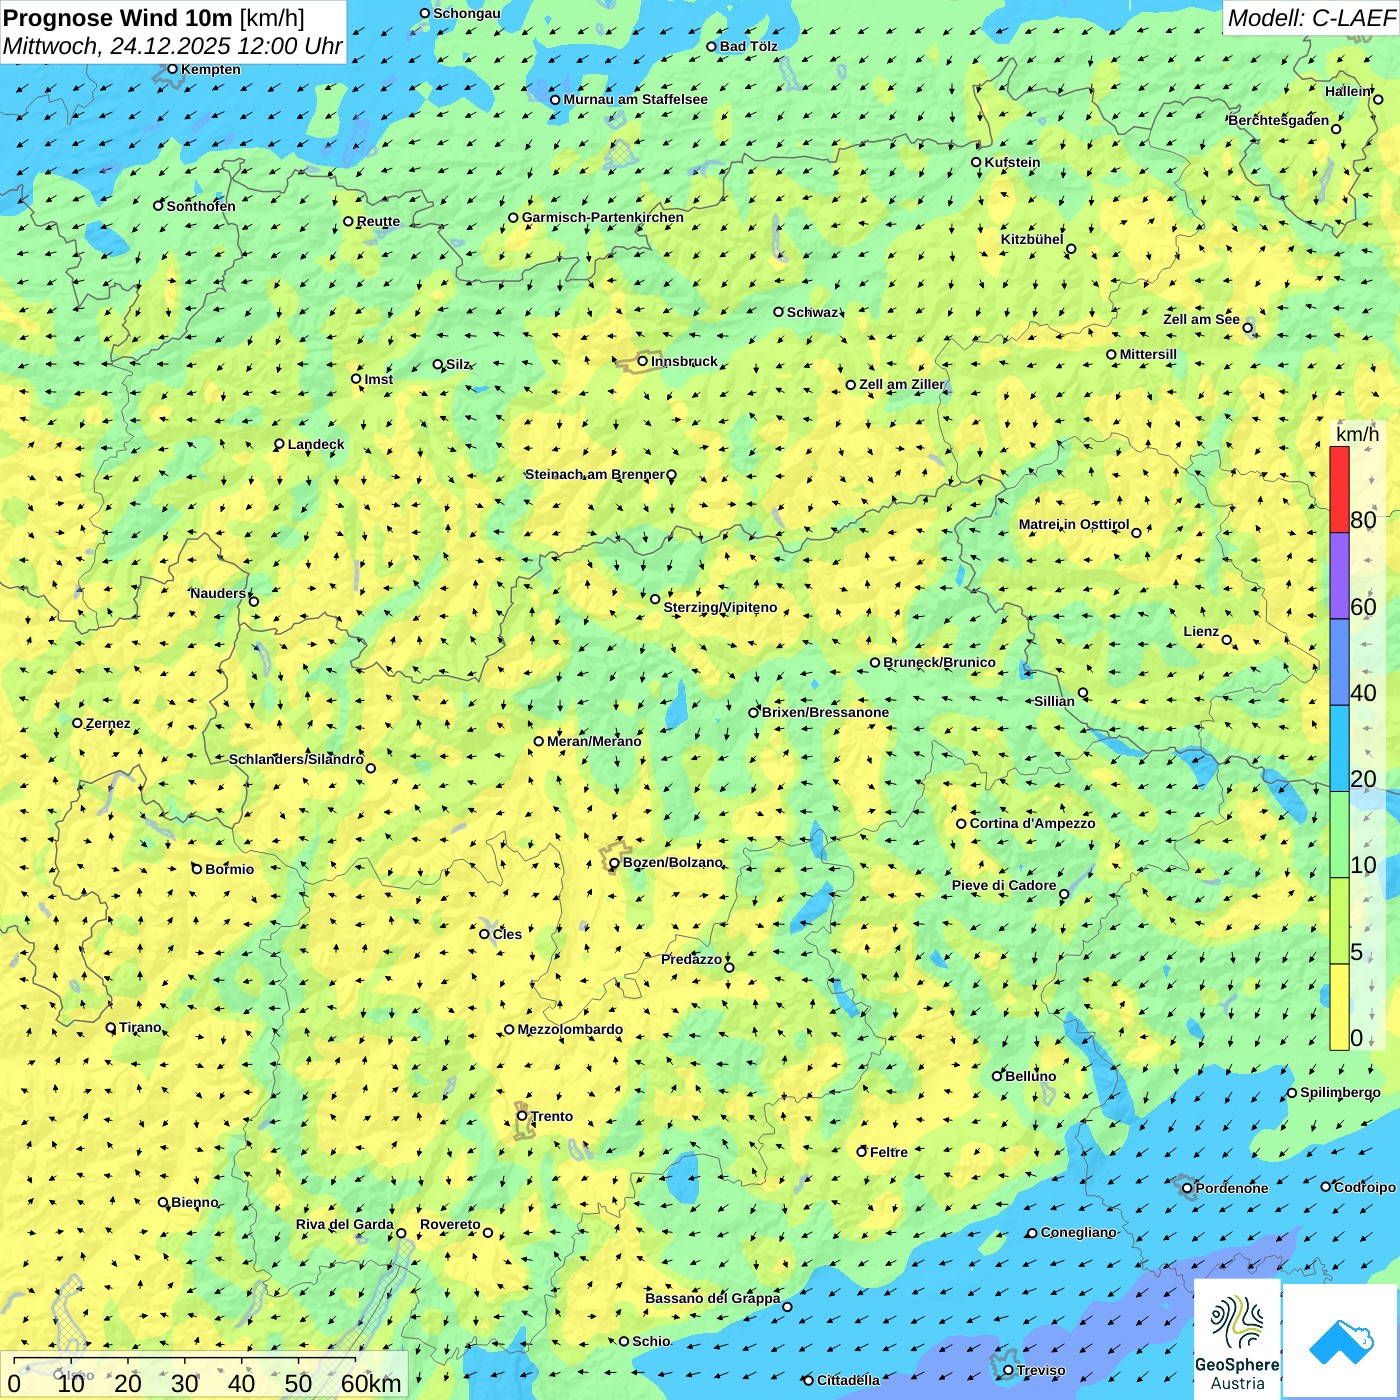Click the Schongau city marker
The height and width of the screenshot is (1400, 1400).
click(x=425, y=13)
